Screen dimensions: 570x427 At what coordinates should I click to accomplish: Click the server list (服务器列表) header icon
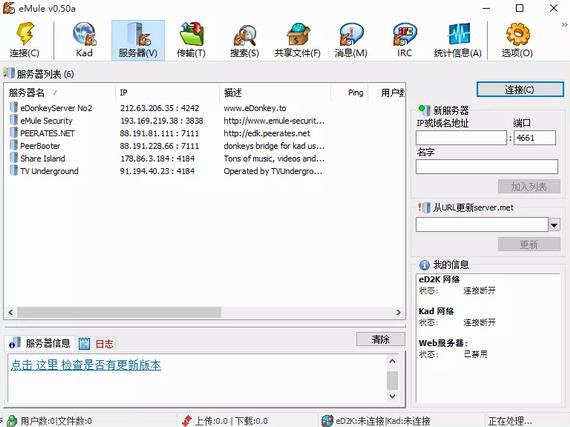click(x=9, y=73)
